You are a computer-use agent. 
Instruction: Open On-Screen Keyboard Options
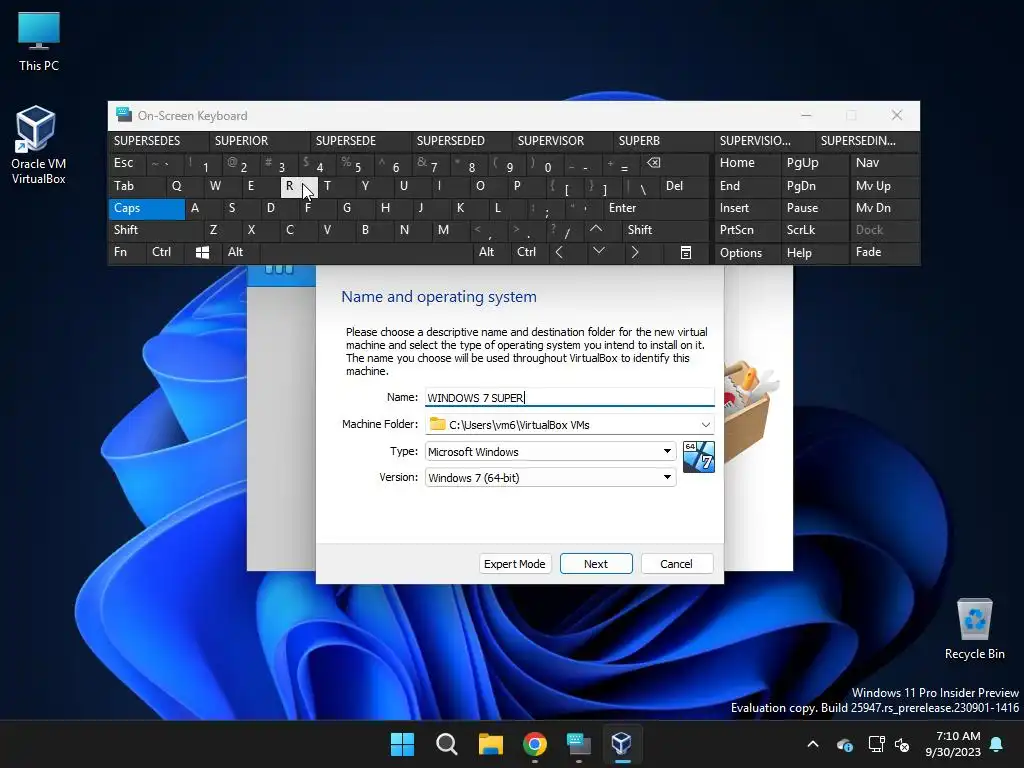click(x=748, y=253)
